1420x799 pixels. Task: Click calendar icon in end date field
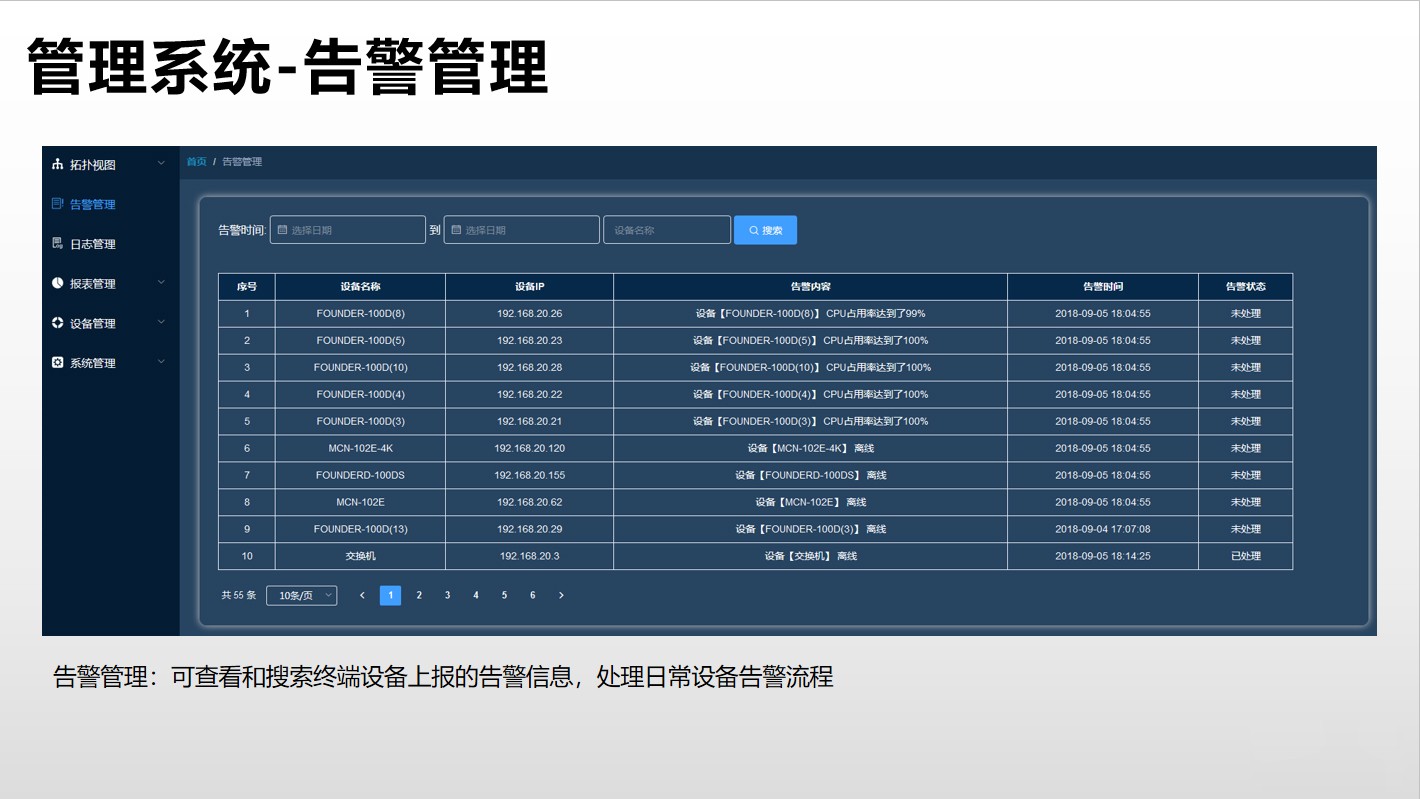[456, 230]
